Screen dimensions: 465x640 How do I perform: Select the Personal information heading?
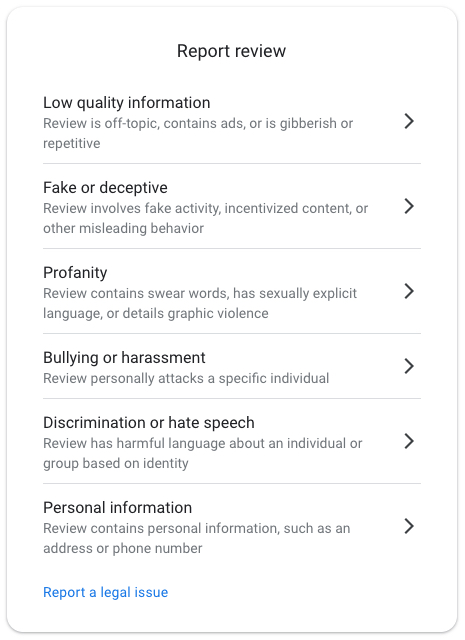pos(118,508)
